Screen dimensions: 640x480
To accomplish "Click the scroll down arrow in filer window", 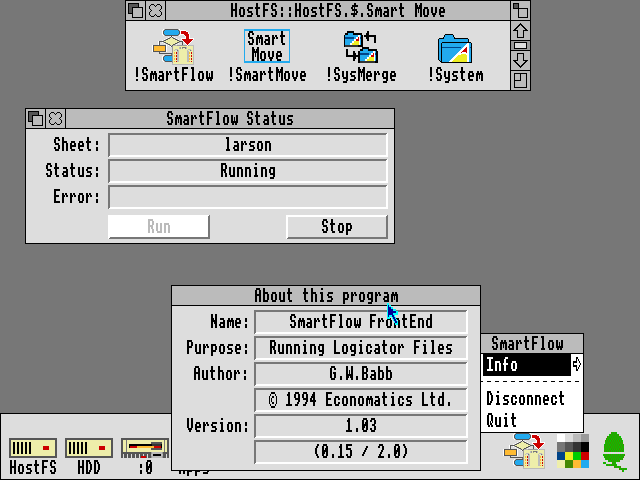I will tap(520, 60).
